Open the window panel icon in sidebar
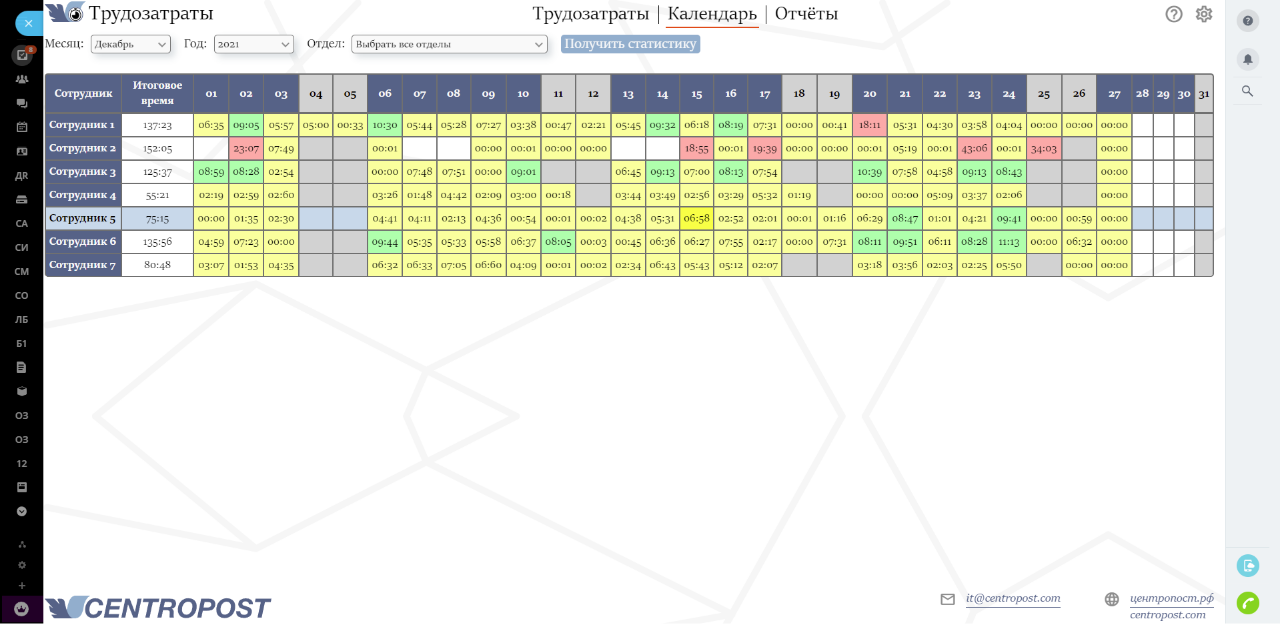Screen dimensions: 1280x624 pyautogui.click(x=22, y=487)
